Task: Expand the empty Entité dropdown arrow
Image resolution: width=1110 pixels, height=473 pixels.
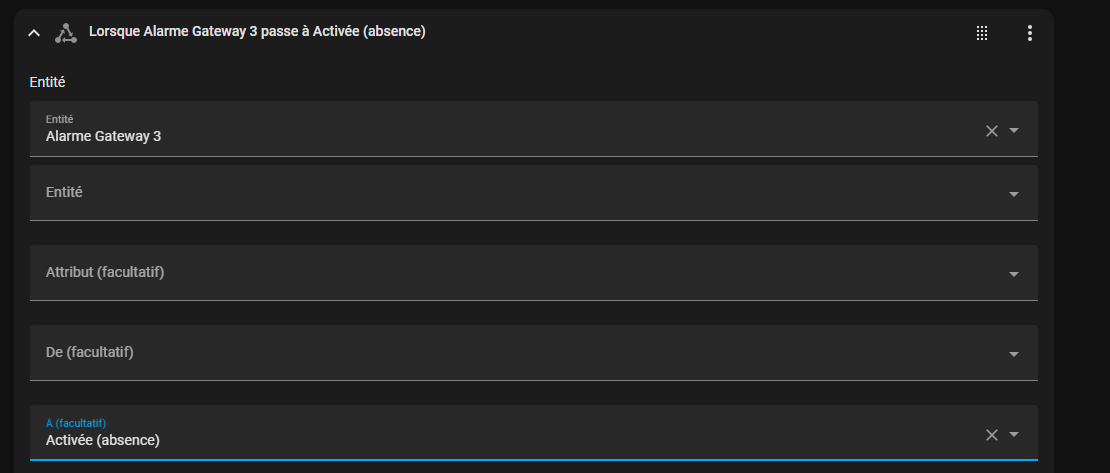Action: tap(1014, 194)
